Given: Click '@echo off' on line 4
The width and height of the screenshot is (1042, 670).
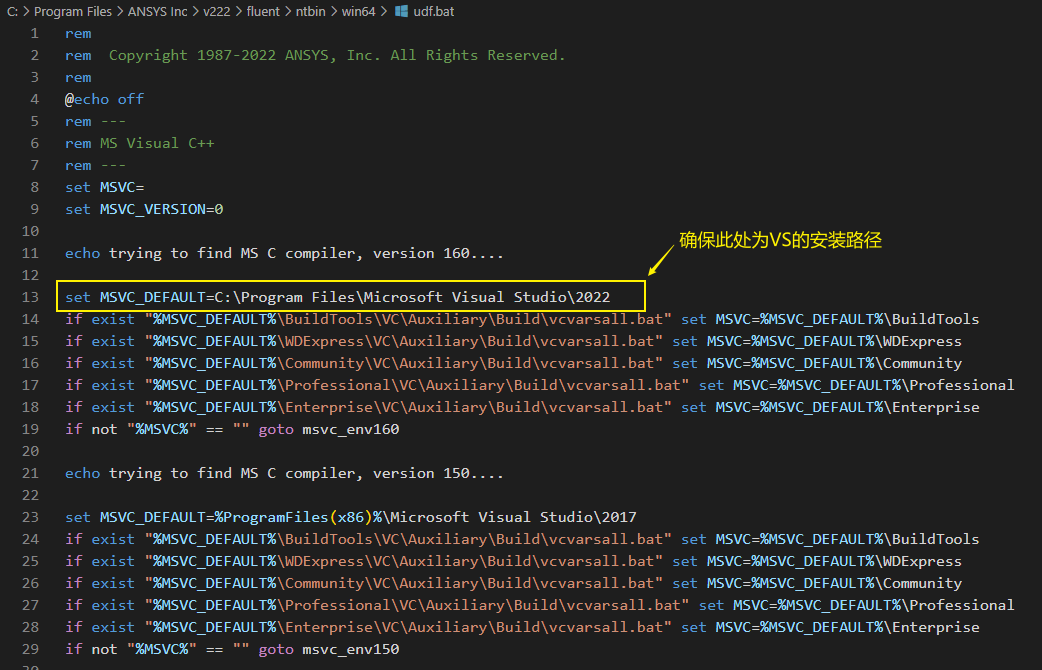Looking at the screenshot, I should coord(104,99).
